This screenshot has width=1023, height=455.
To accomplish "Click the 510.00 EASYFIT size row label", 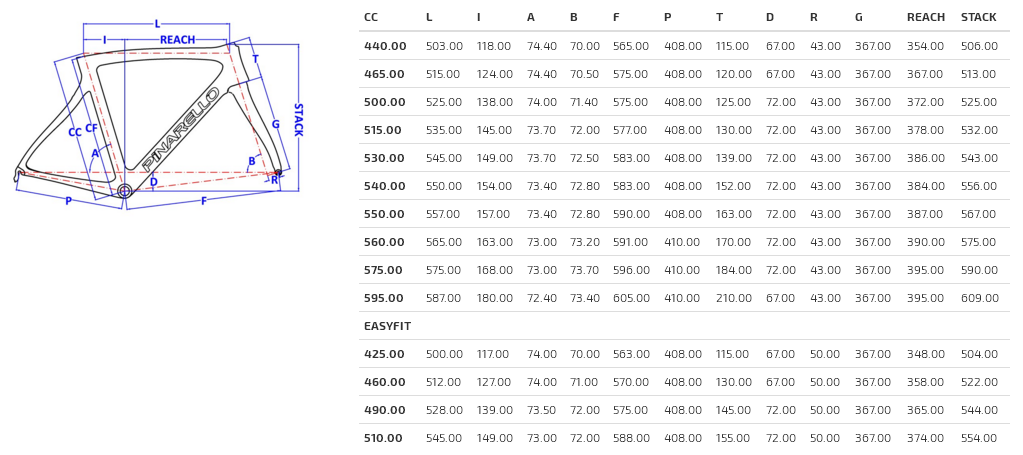I will 384,439.
